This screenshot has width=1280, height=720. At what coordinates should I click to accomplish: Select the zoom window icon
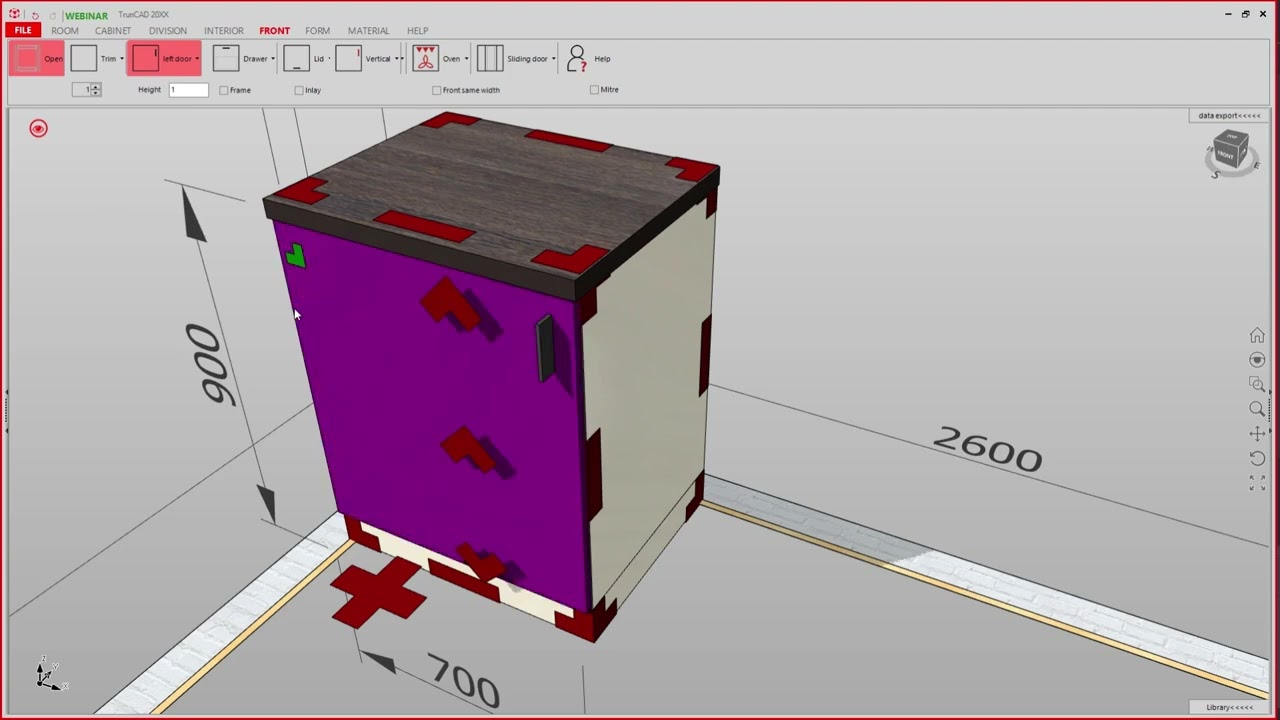(x=1257, y=384)
